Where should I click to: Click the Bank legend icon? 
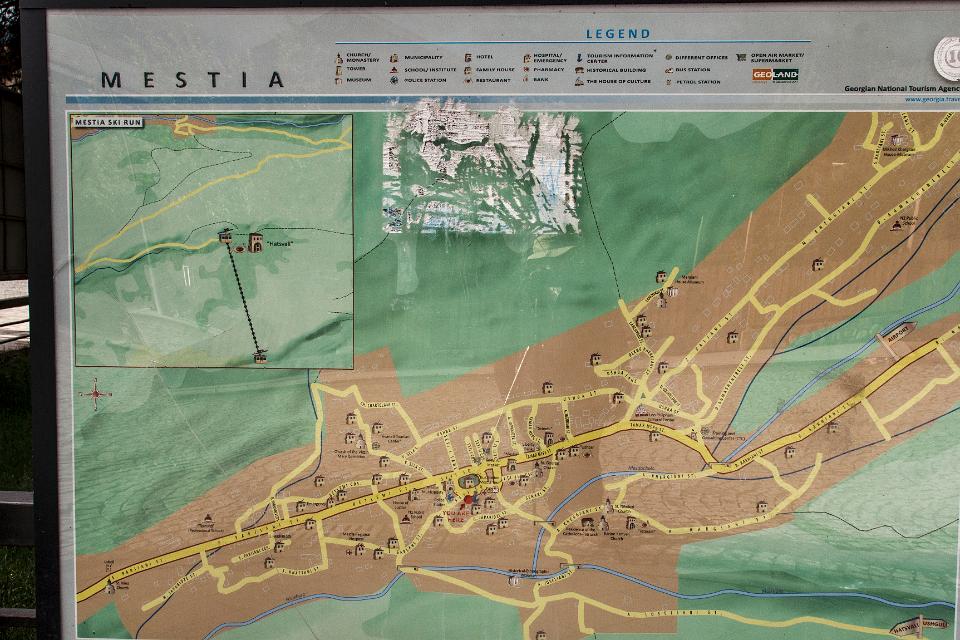pyautogui.click(x=527, y=80)
